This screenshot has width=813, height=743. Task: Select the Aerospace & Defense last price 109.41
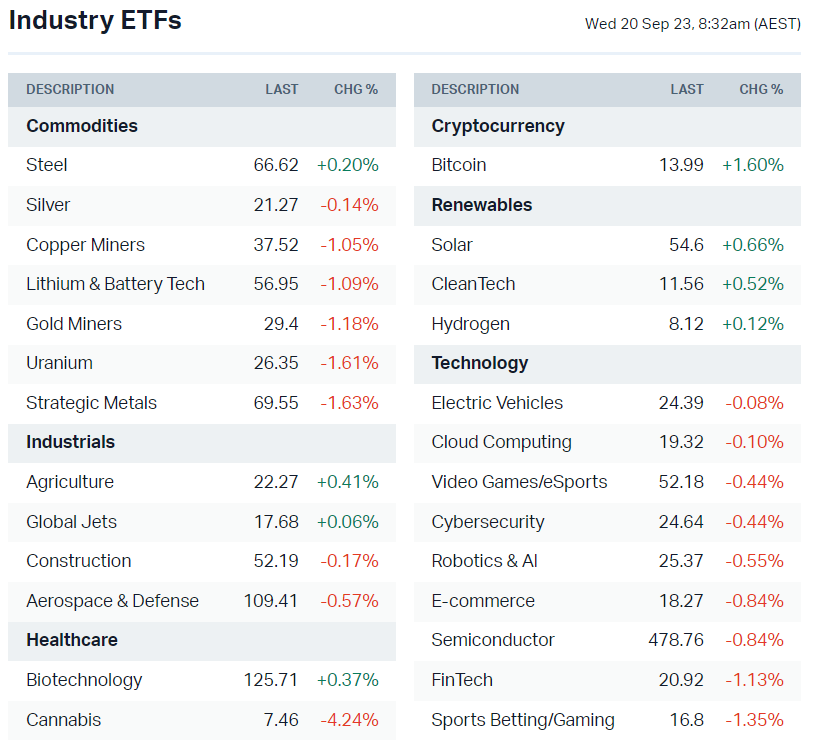pos(271,601)
